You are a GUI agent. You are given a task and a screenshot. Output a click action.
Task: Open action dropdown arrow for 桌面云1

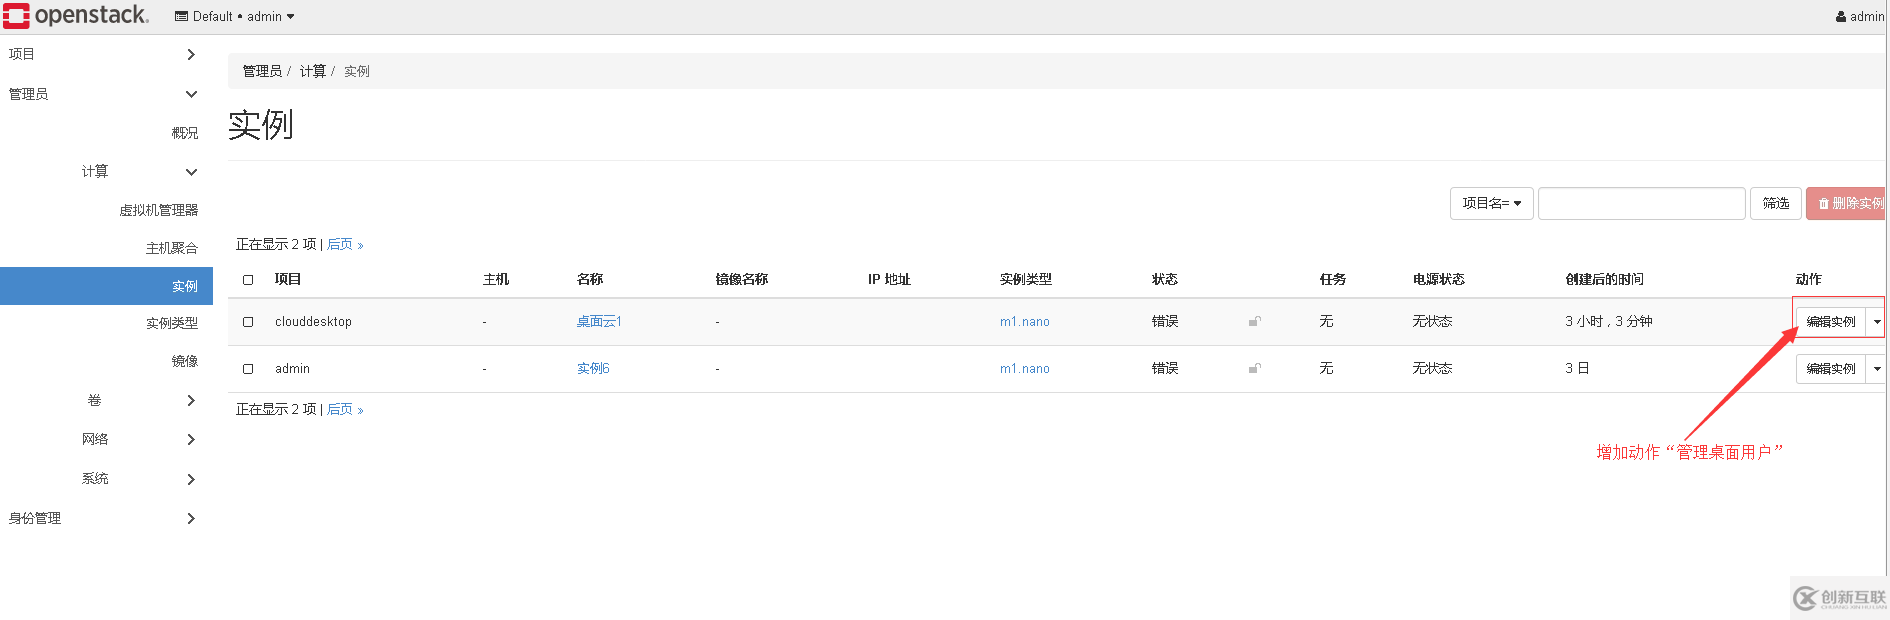[x=1877, y=322]
